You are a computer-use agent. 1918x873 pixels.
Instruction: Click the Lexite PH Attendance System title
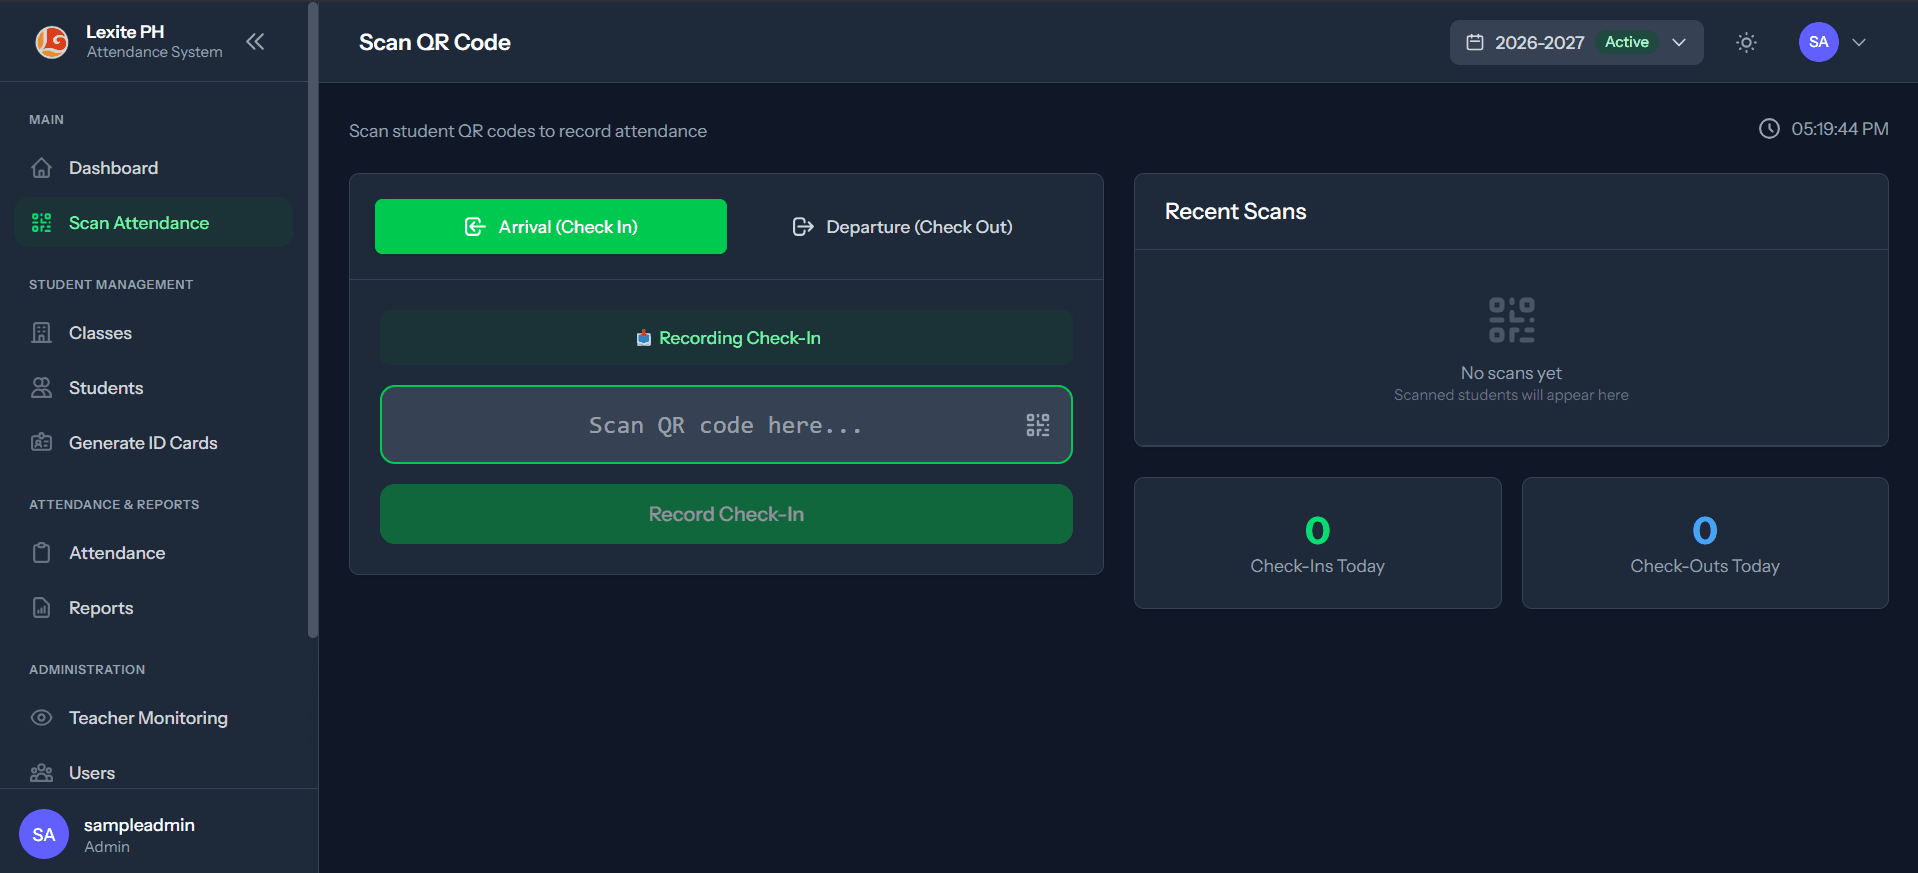154,41
